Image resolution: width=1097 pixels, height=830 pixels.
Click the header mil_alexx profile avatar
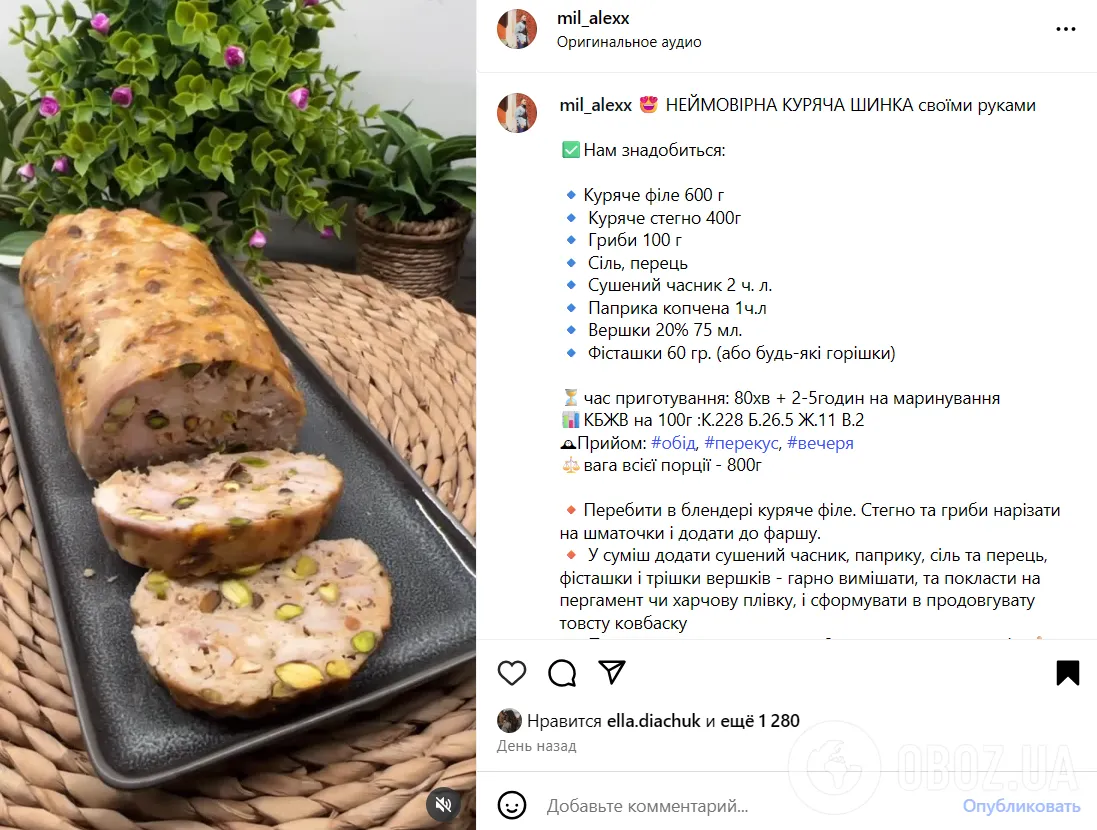pos(517,29)
